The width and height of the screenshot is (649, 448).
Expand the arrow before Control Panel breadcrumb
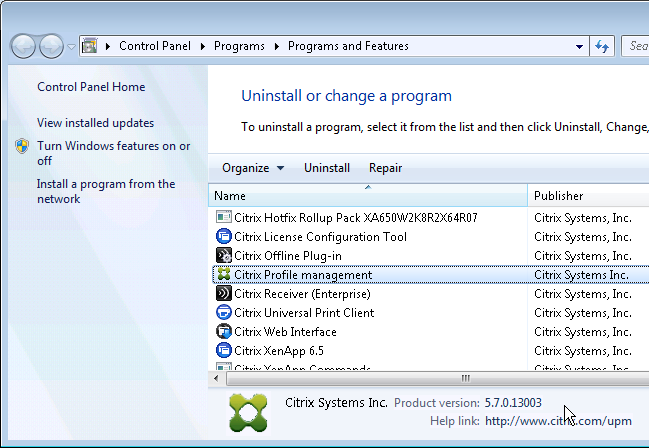[108, 46]
